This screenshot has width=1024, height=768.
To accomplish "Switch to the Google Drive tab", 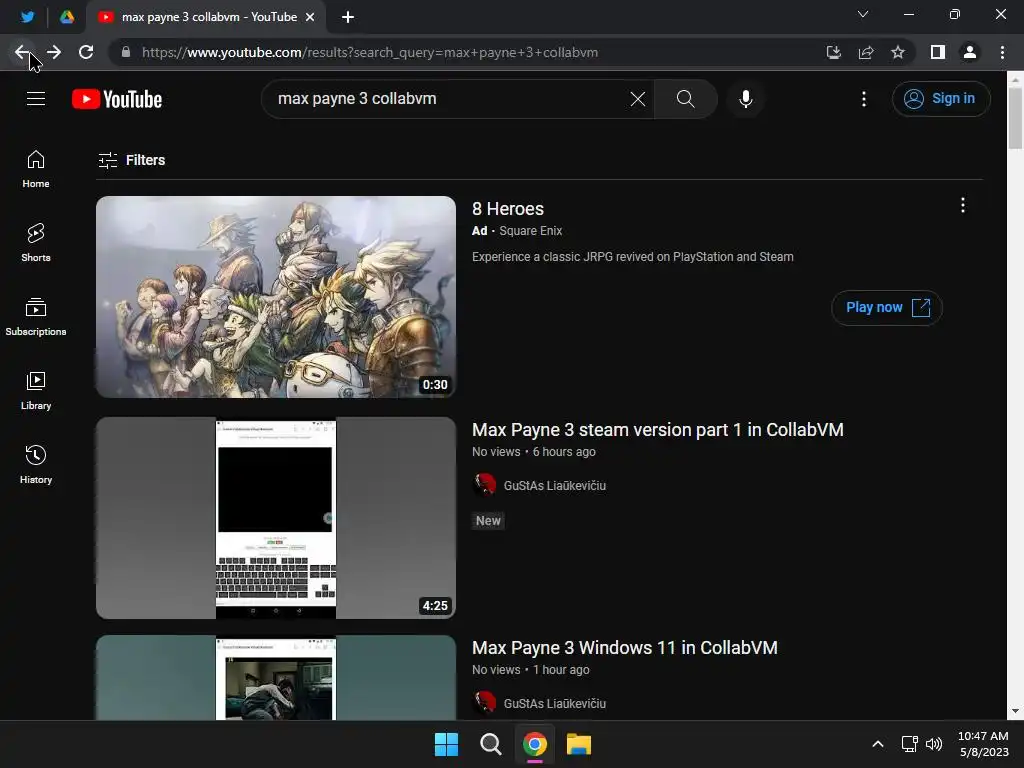I will coord(67,17).
